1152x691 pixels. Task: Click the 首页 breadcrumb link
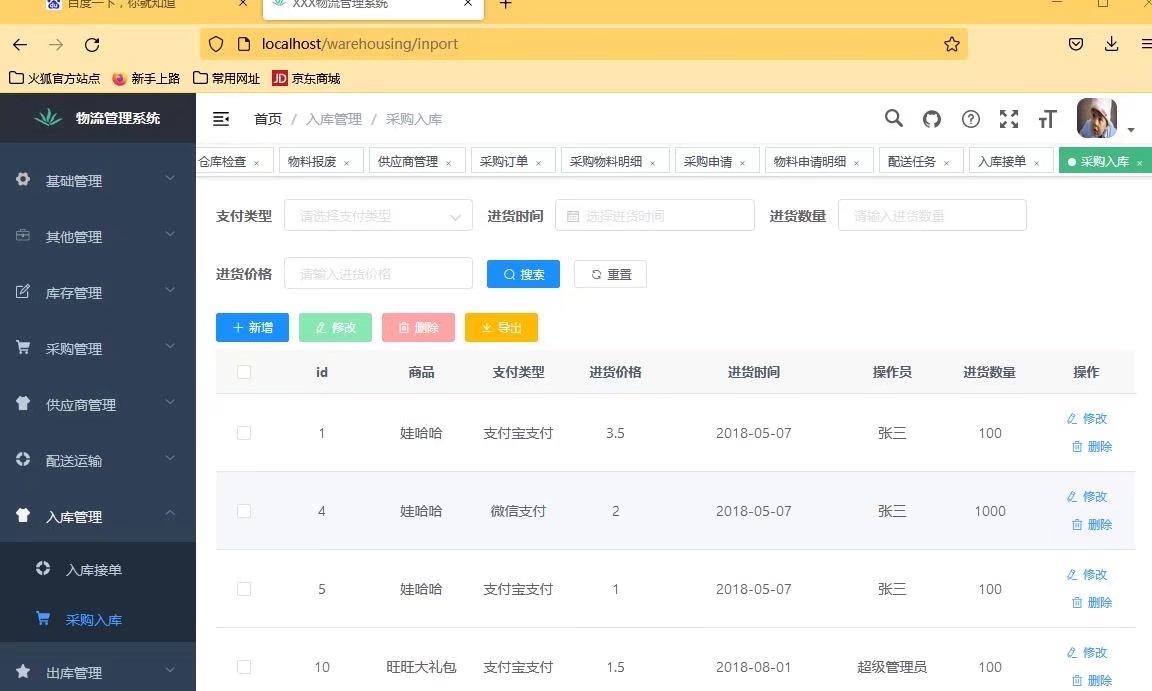[267, 119]
